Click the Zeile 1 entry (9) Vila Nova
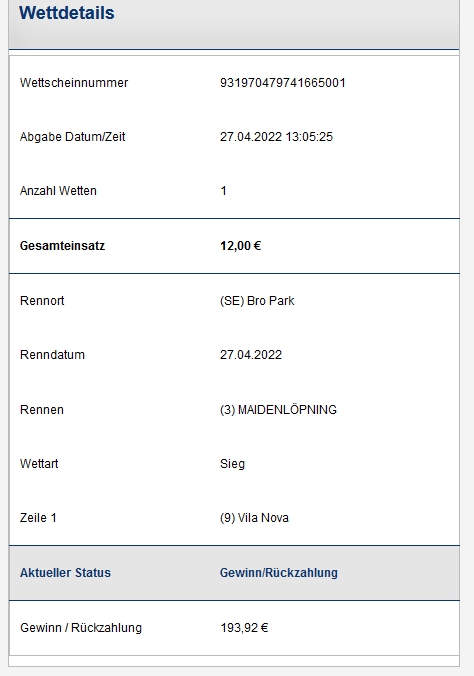The height and width of the screenshot is (676, 474). 254,518
